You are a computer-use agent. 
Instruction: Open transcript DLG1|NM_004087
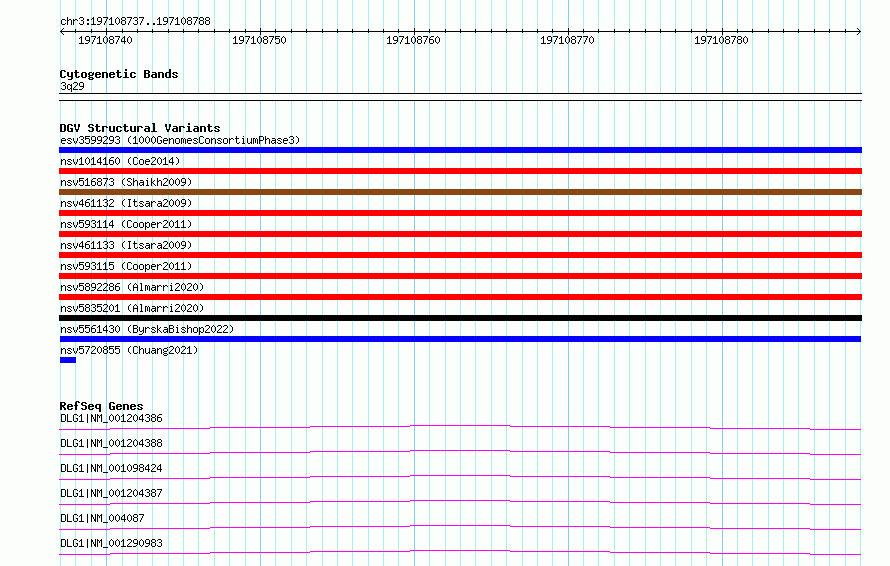coord(102,518)
